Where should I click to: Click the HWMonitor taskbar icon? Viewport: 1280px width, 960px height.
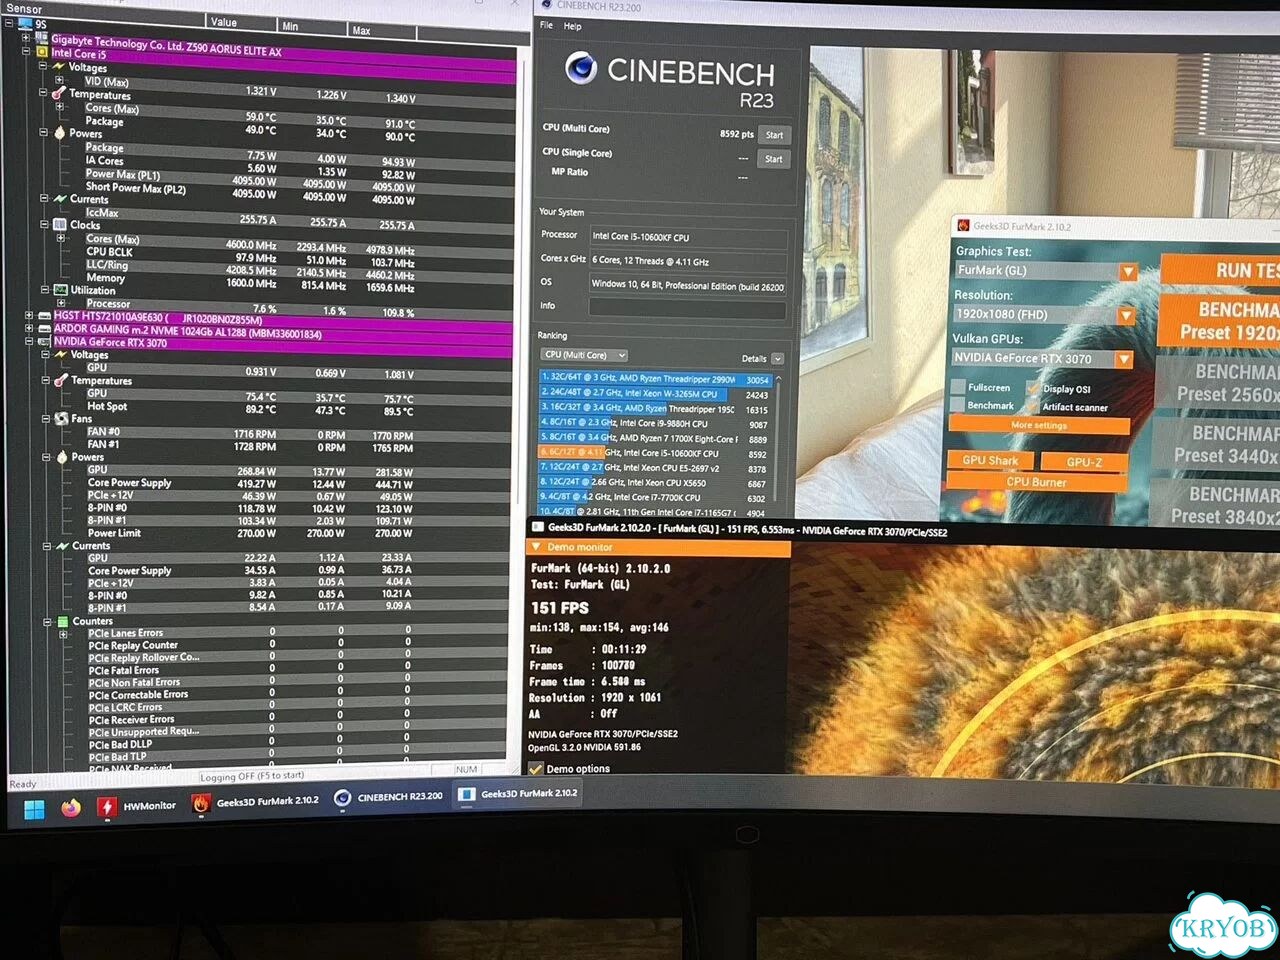coord(106,807)
